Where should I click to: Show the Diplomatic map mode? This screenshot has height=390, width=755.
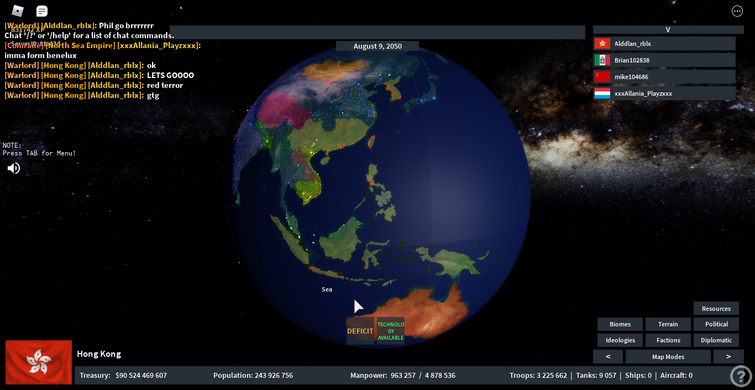point(716,340)
